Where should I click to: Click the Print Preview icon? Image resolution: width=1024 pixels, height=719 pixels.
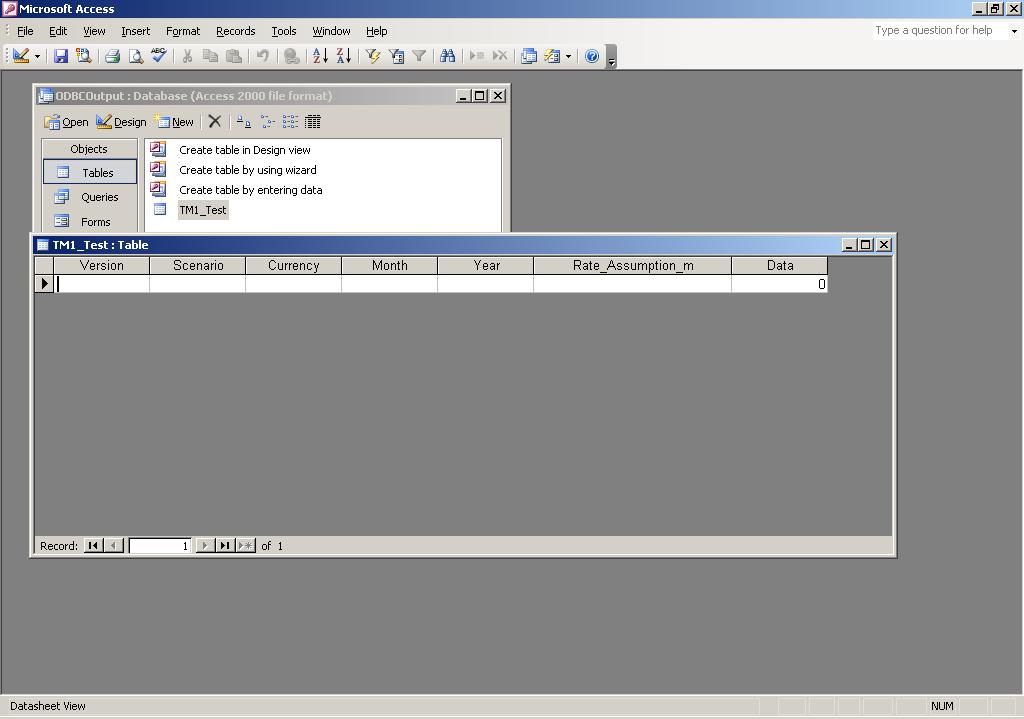[135, 56]
